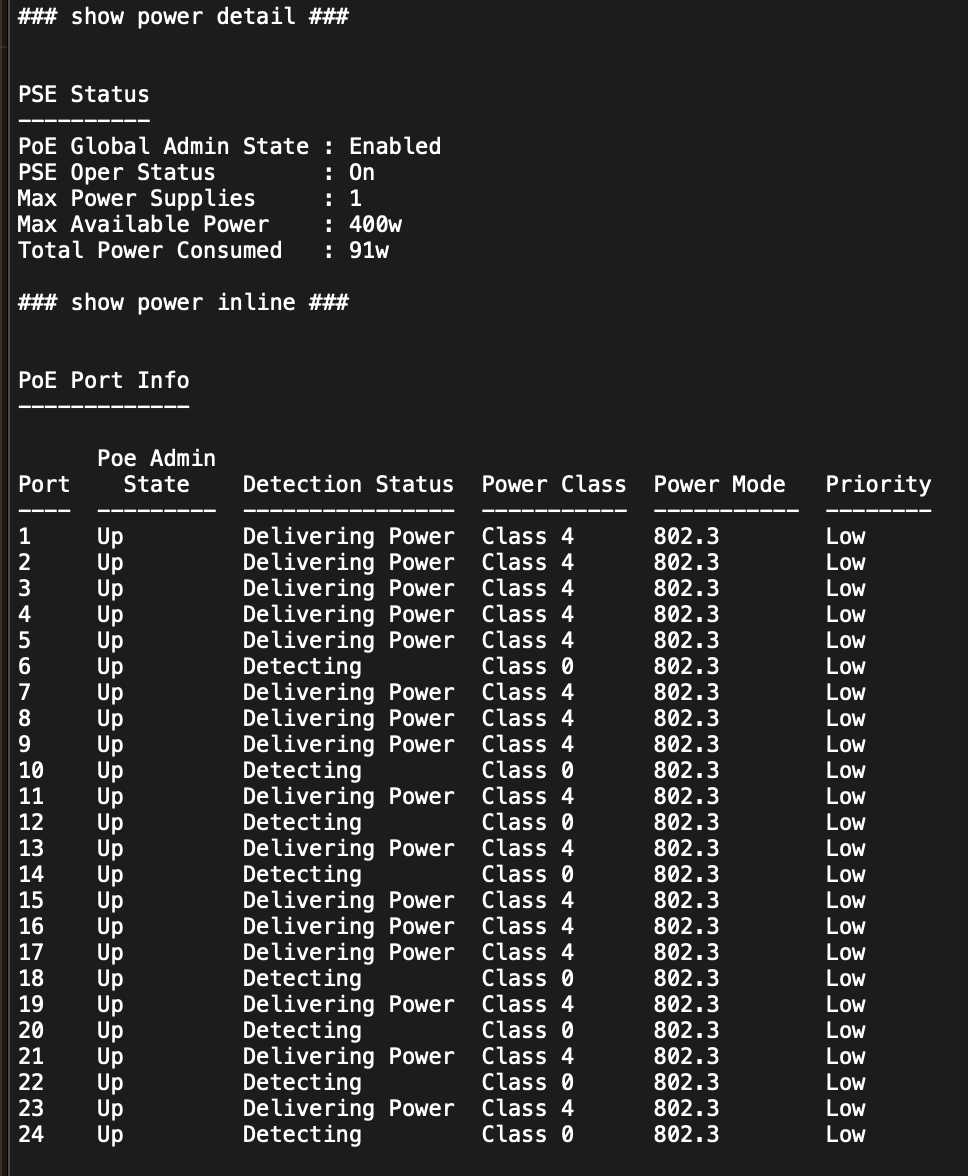
Task: Click the "Power Mode" column header
Action: pyautogui.click(x=719, y=484)
